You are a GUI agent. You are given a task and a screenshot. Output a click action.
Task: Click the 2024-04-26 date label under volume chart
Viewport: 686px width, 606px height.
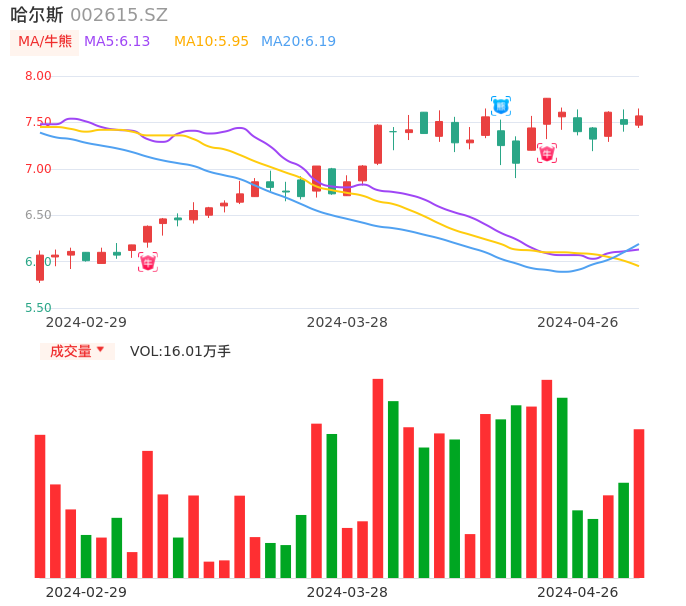click(577, 592)
